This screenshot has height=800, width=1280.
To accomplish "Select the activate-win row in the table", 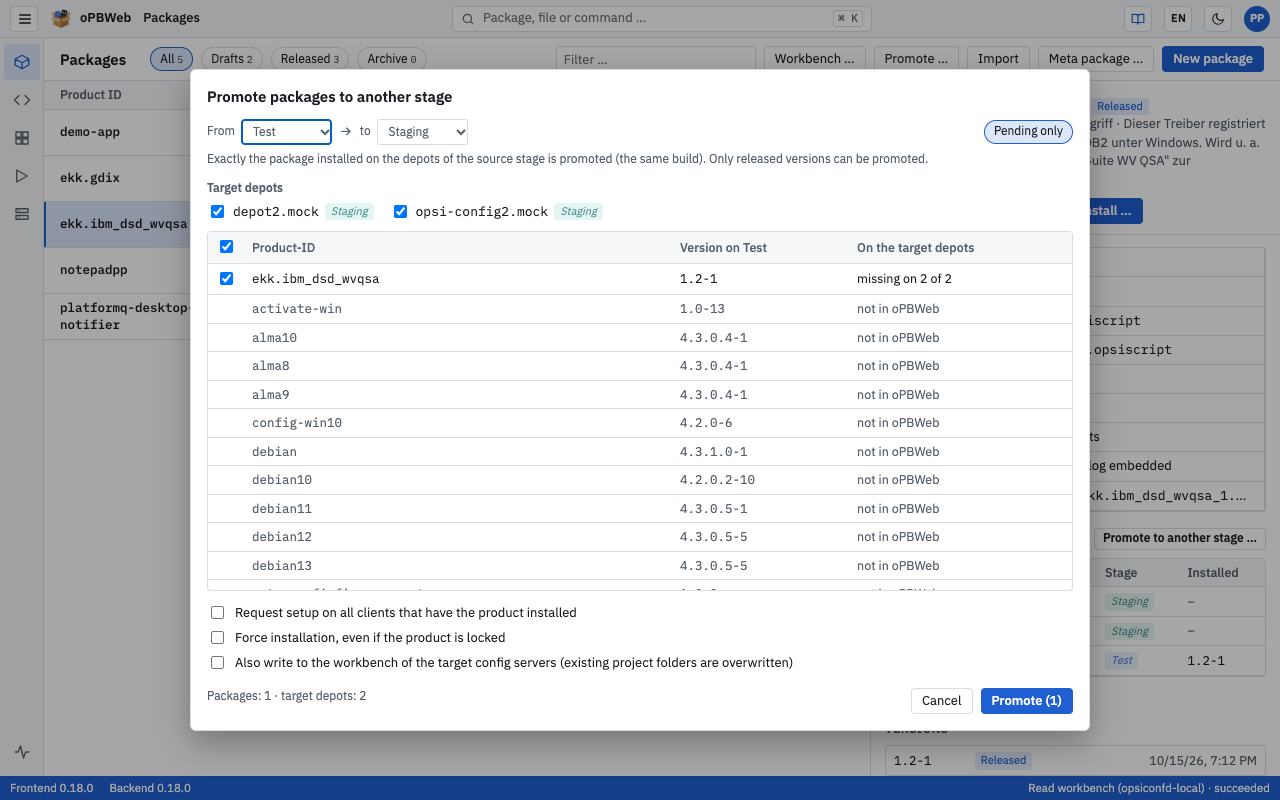I will [640, 309].
